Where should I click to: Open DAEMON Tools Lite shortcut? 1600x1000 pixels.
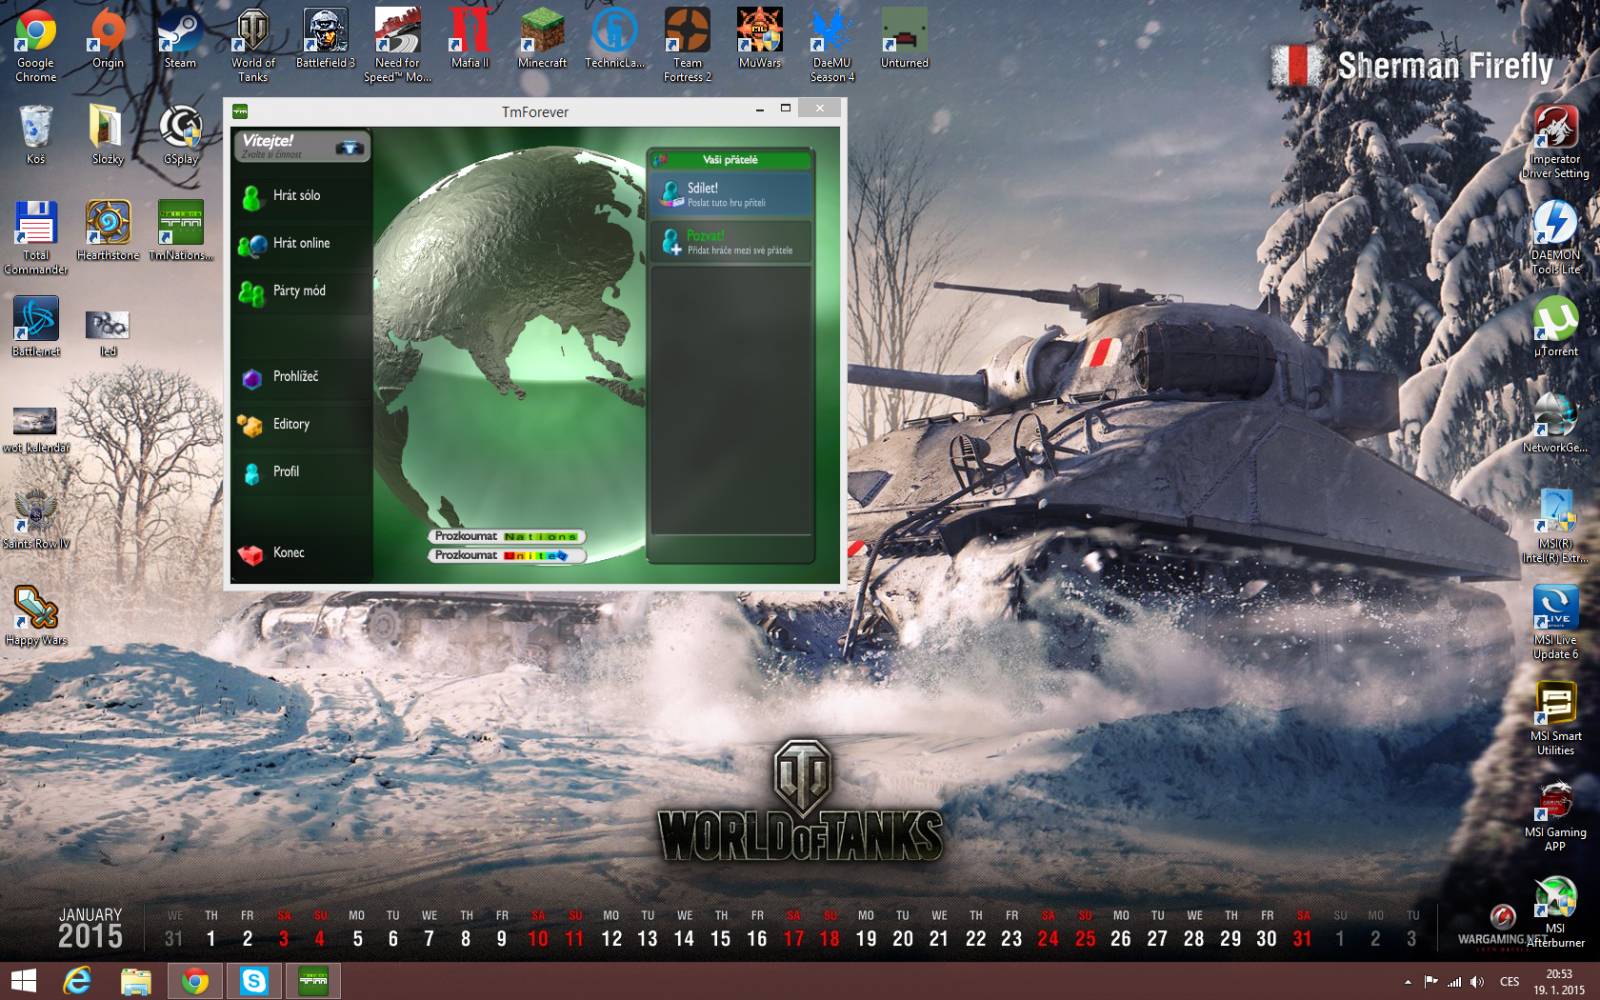1555,238
